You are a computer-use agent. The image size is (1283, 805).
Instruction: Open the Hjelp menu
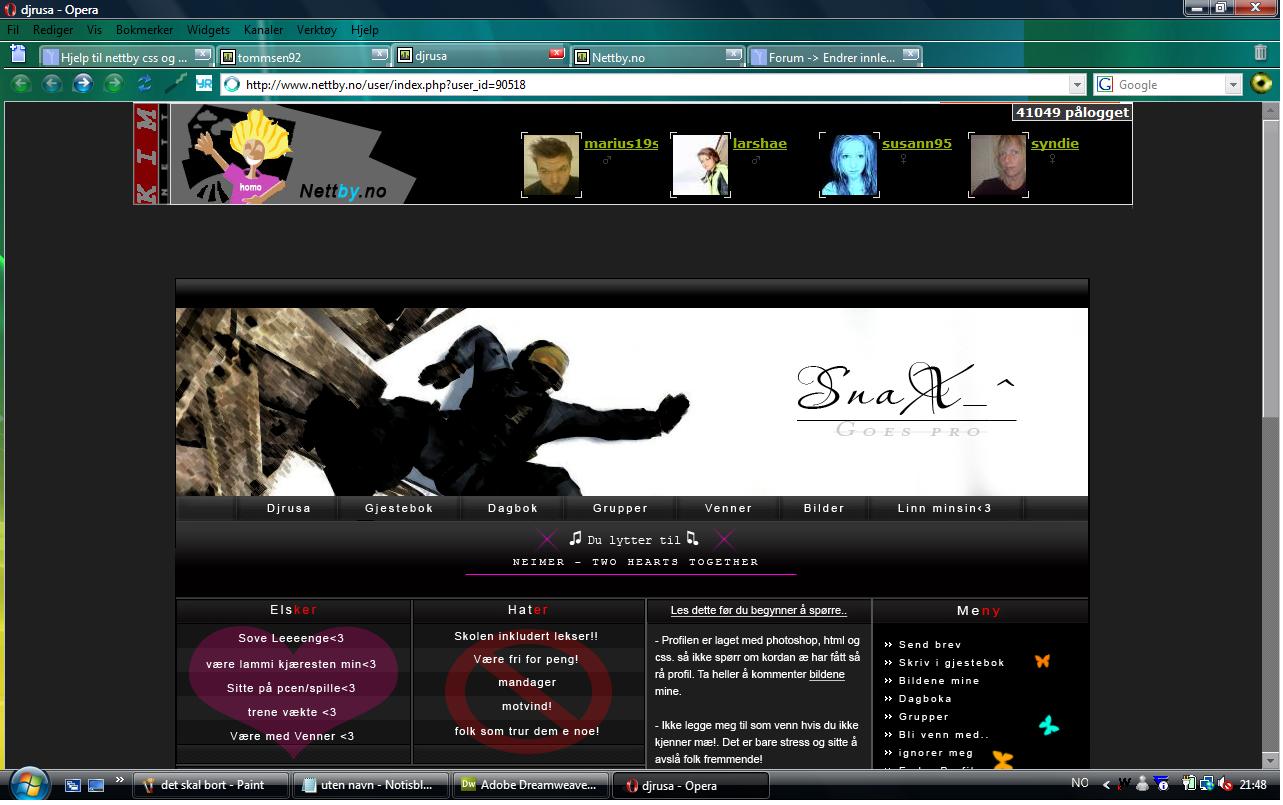pos(365,30)
